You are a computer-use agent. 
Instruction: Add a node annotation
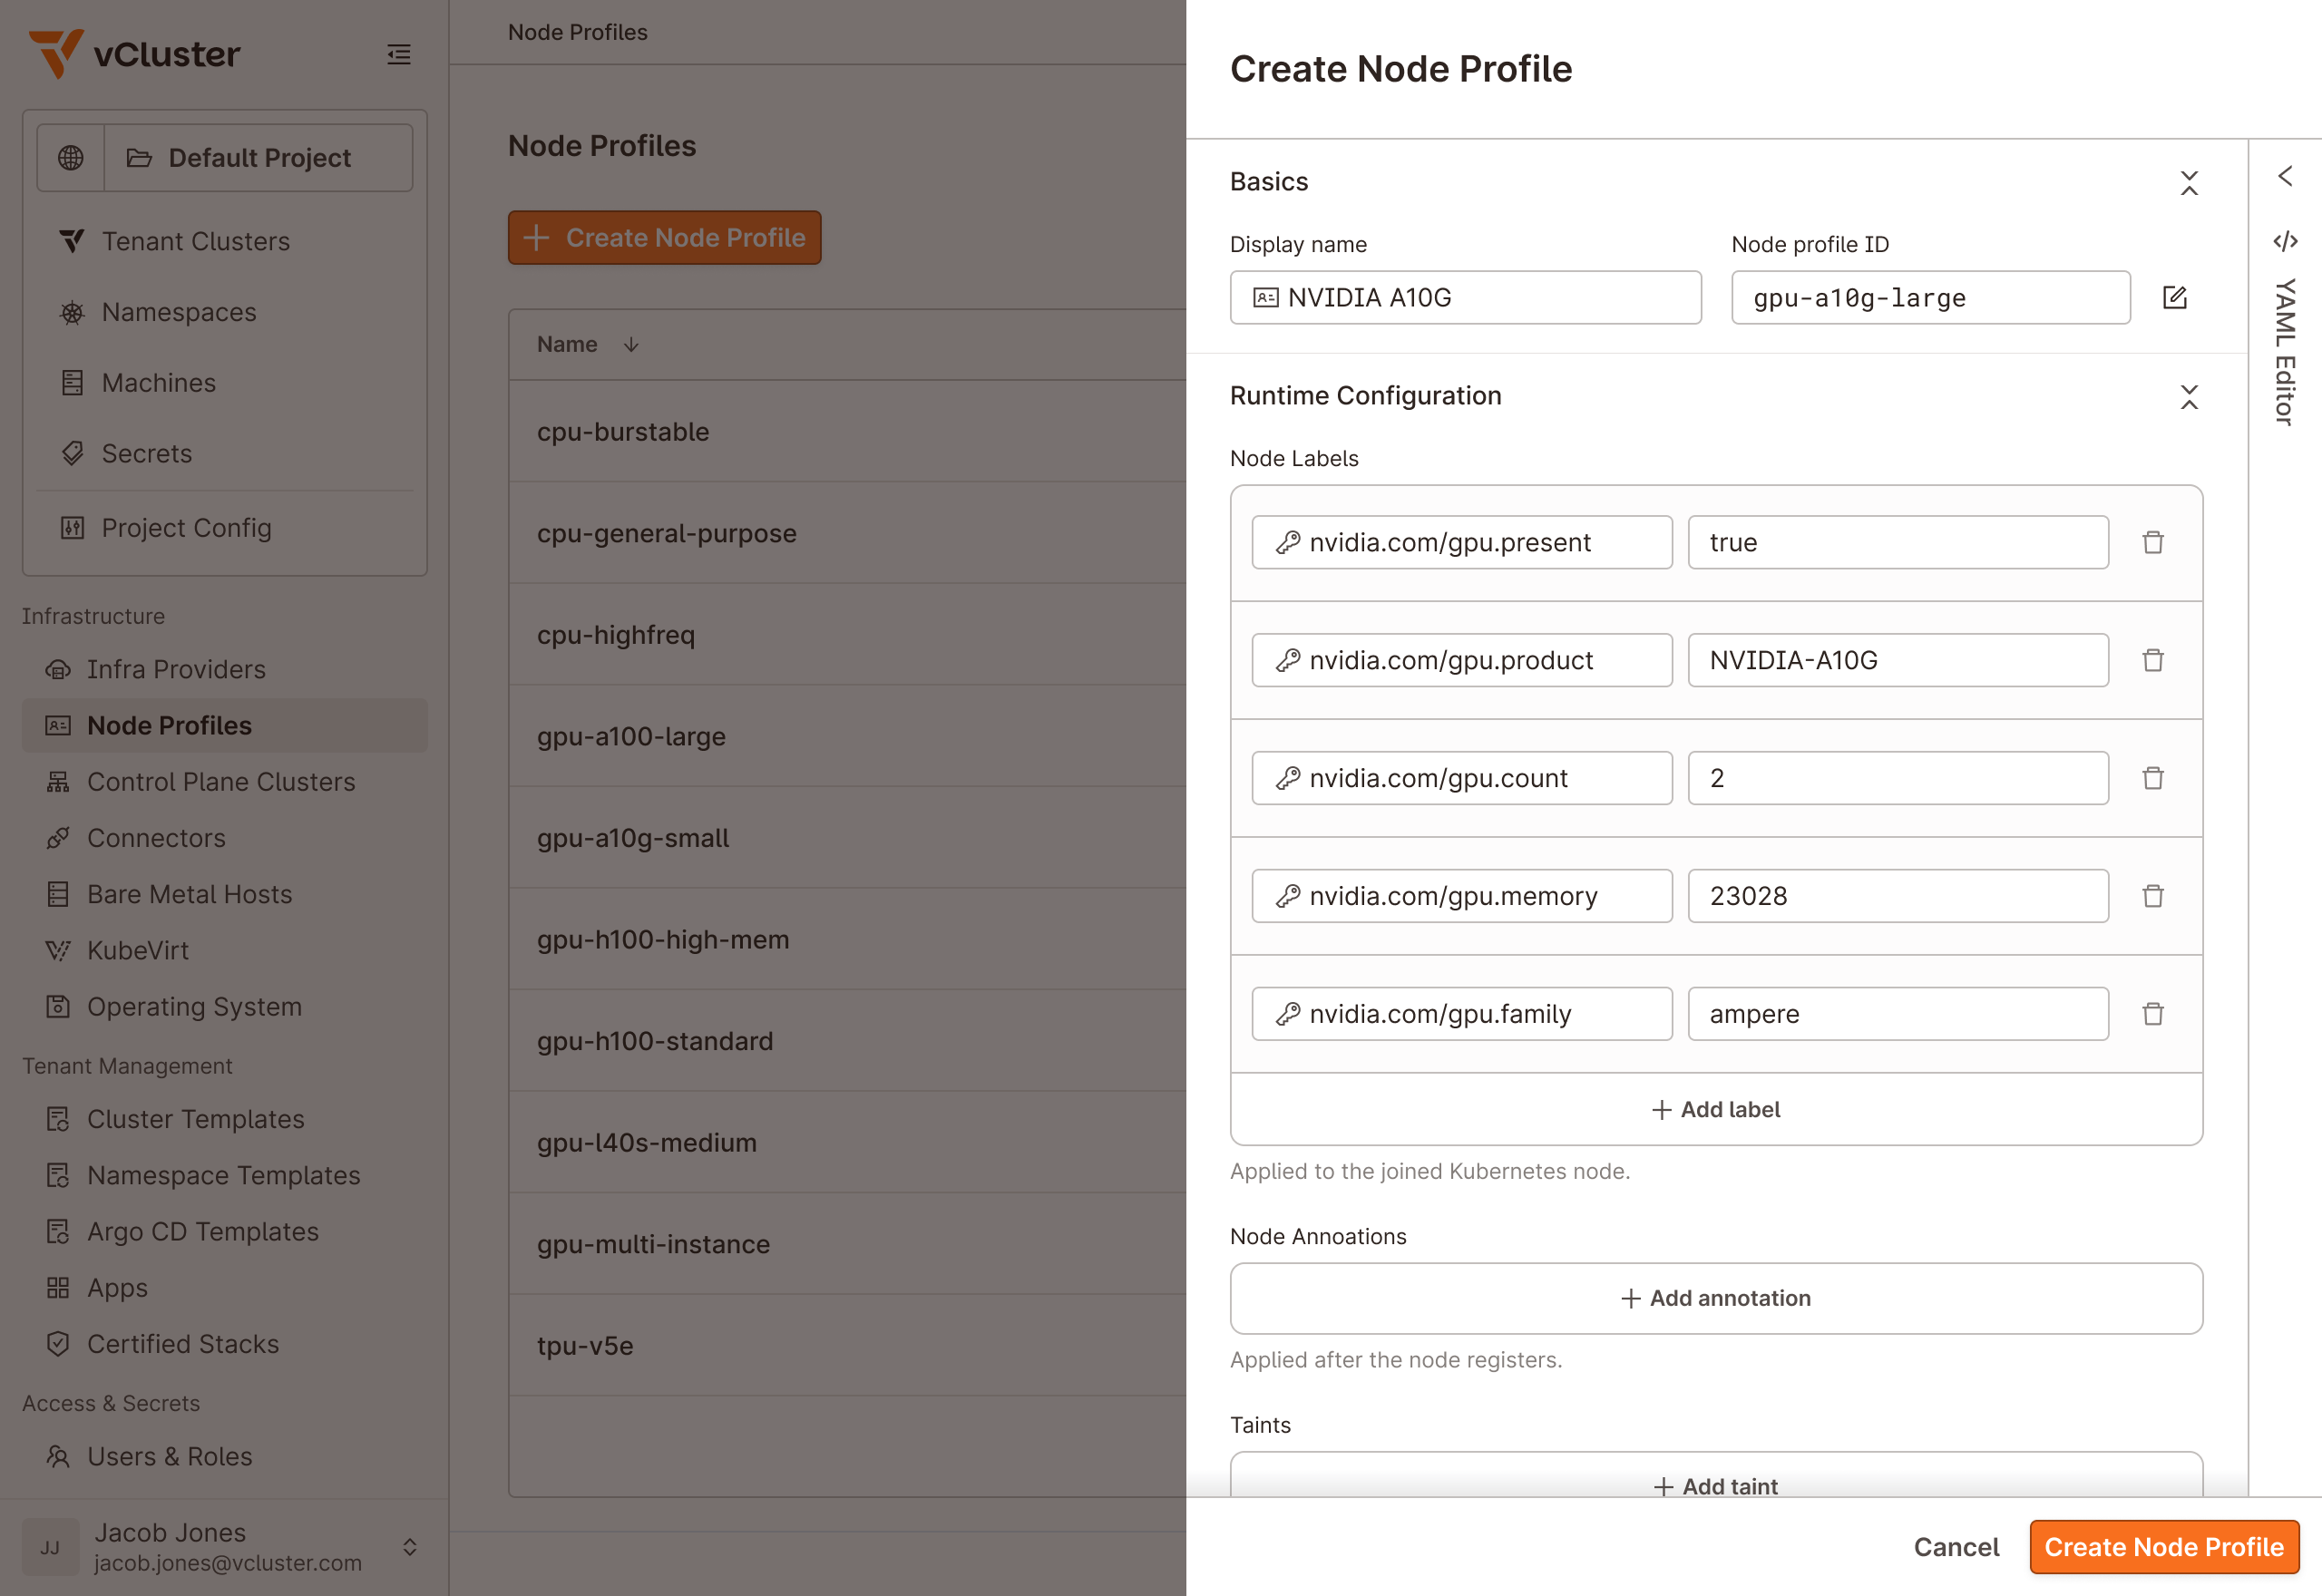1716,1298
